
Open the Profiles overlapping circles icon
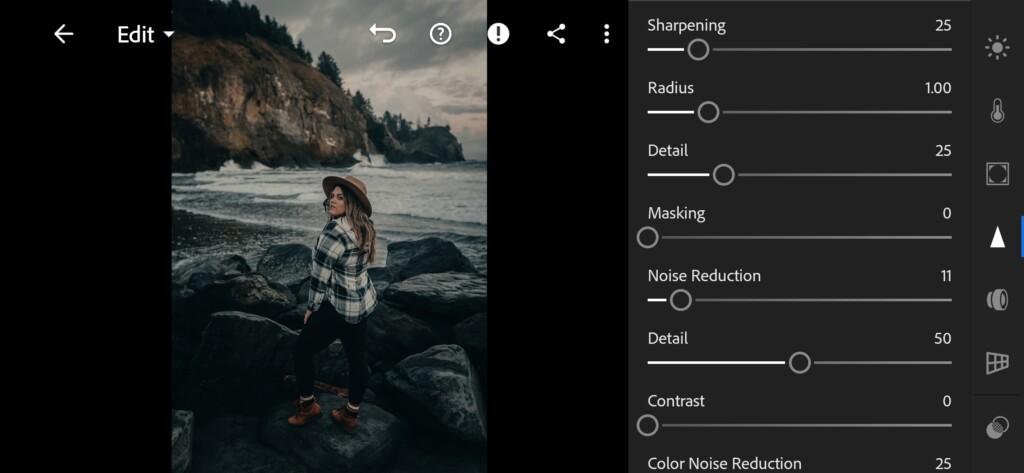(997, 428)
